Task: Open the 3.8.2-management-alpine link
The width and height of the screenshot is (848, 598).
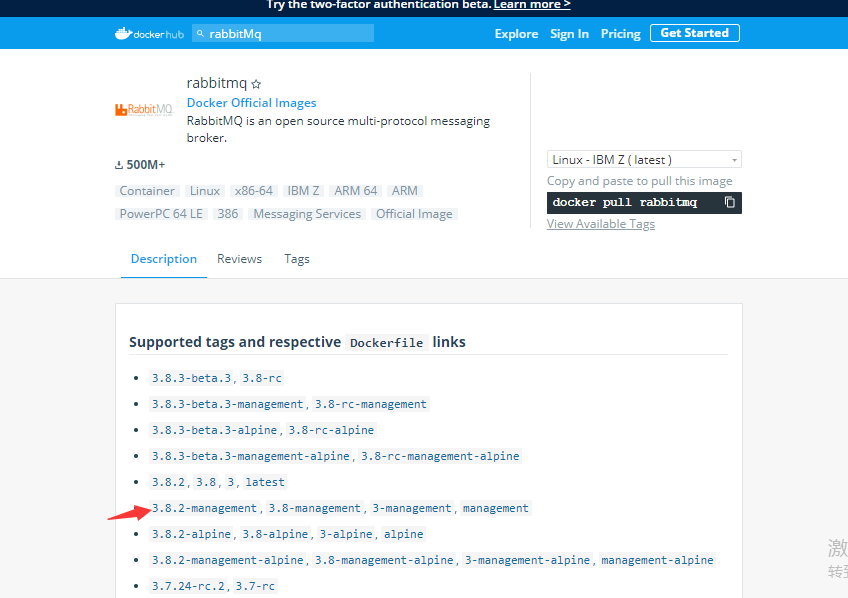Action: coord(228,560)
